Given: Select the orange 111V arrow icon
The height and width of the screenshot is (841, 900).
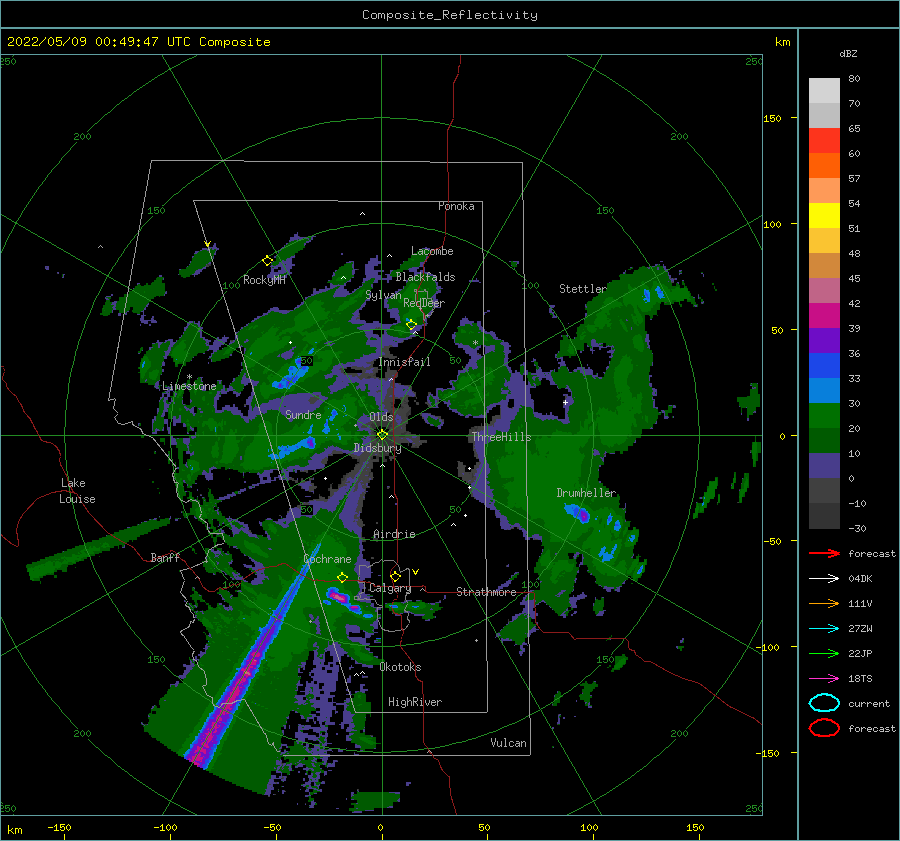Looking at the screenshot, I should click(824, 603).
